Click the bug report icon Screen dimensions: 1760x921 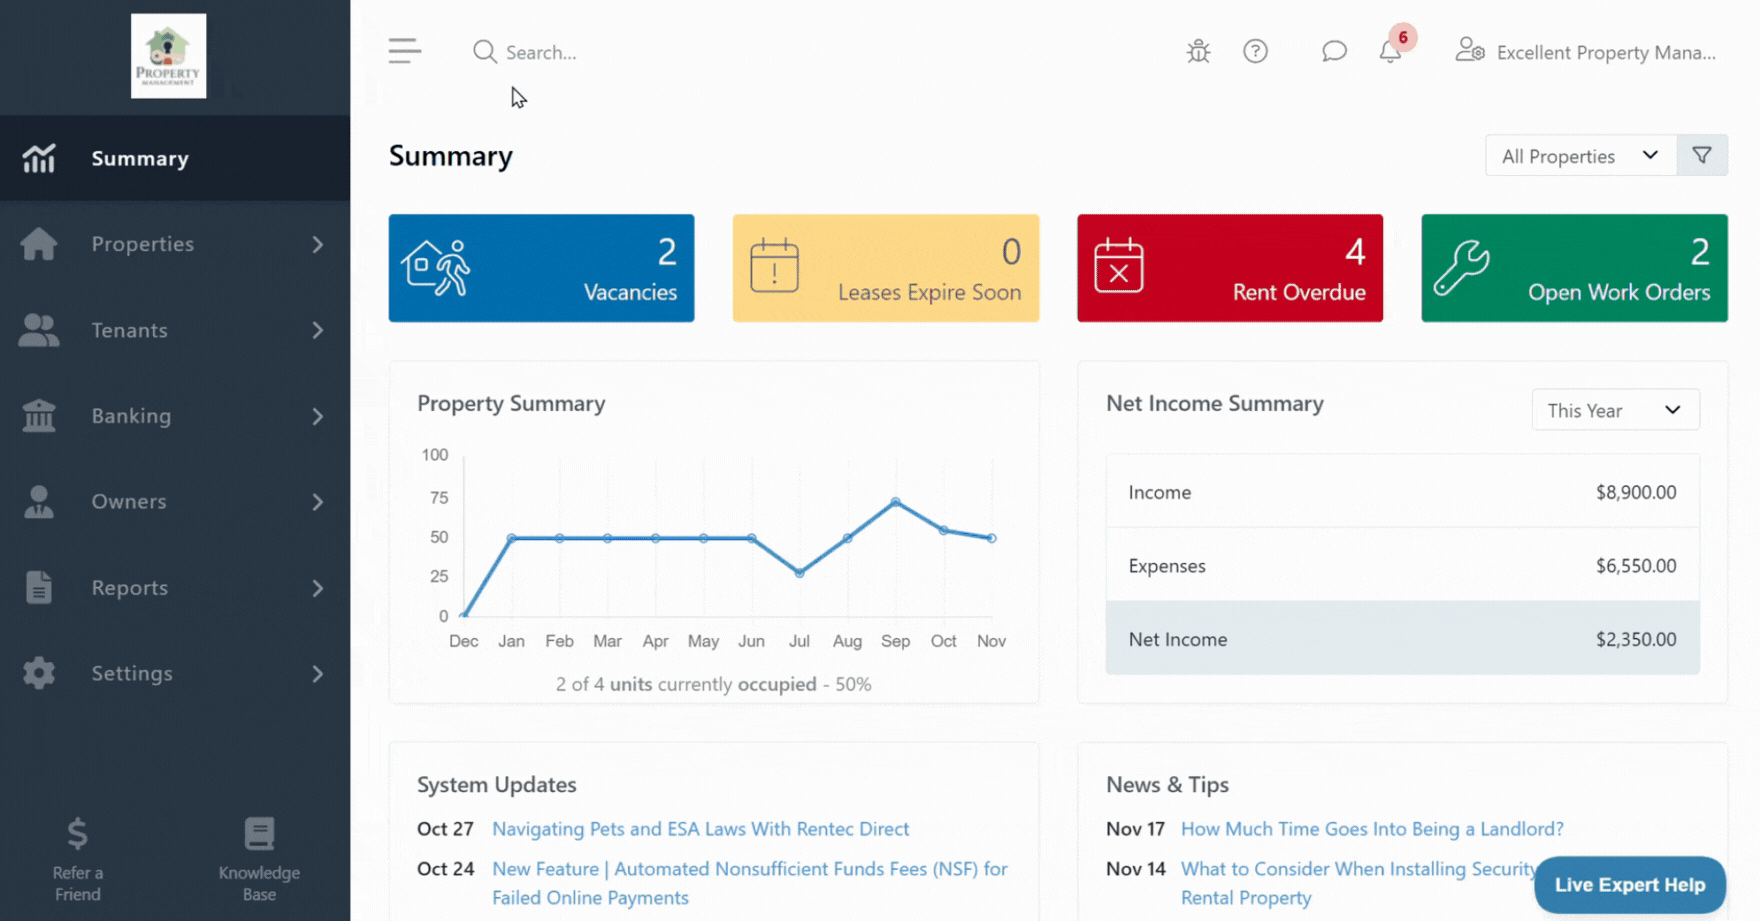tap(1198, 52)
